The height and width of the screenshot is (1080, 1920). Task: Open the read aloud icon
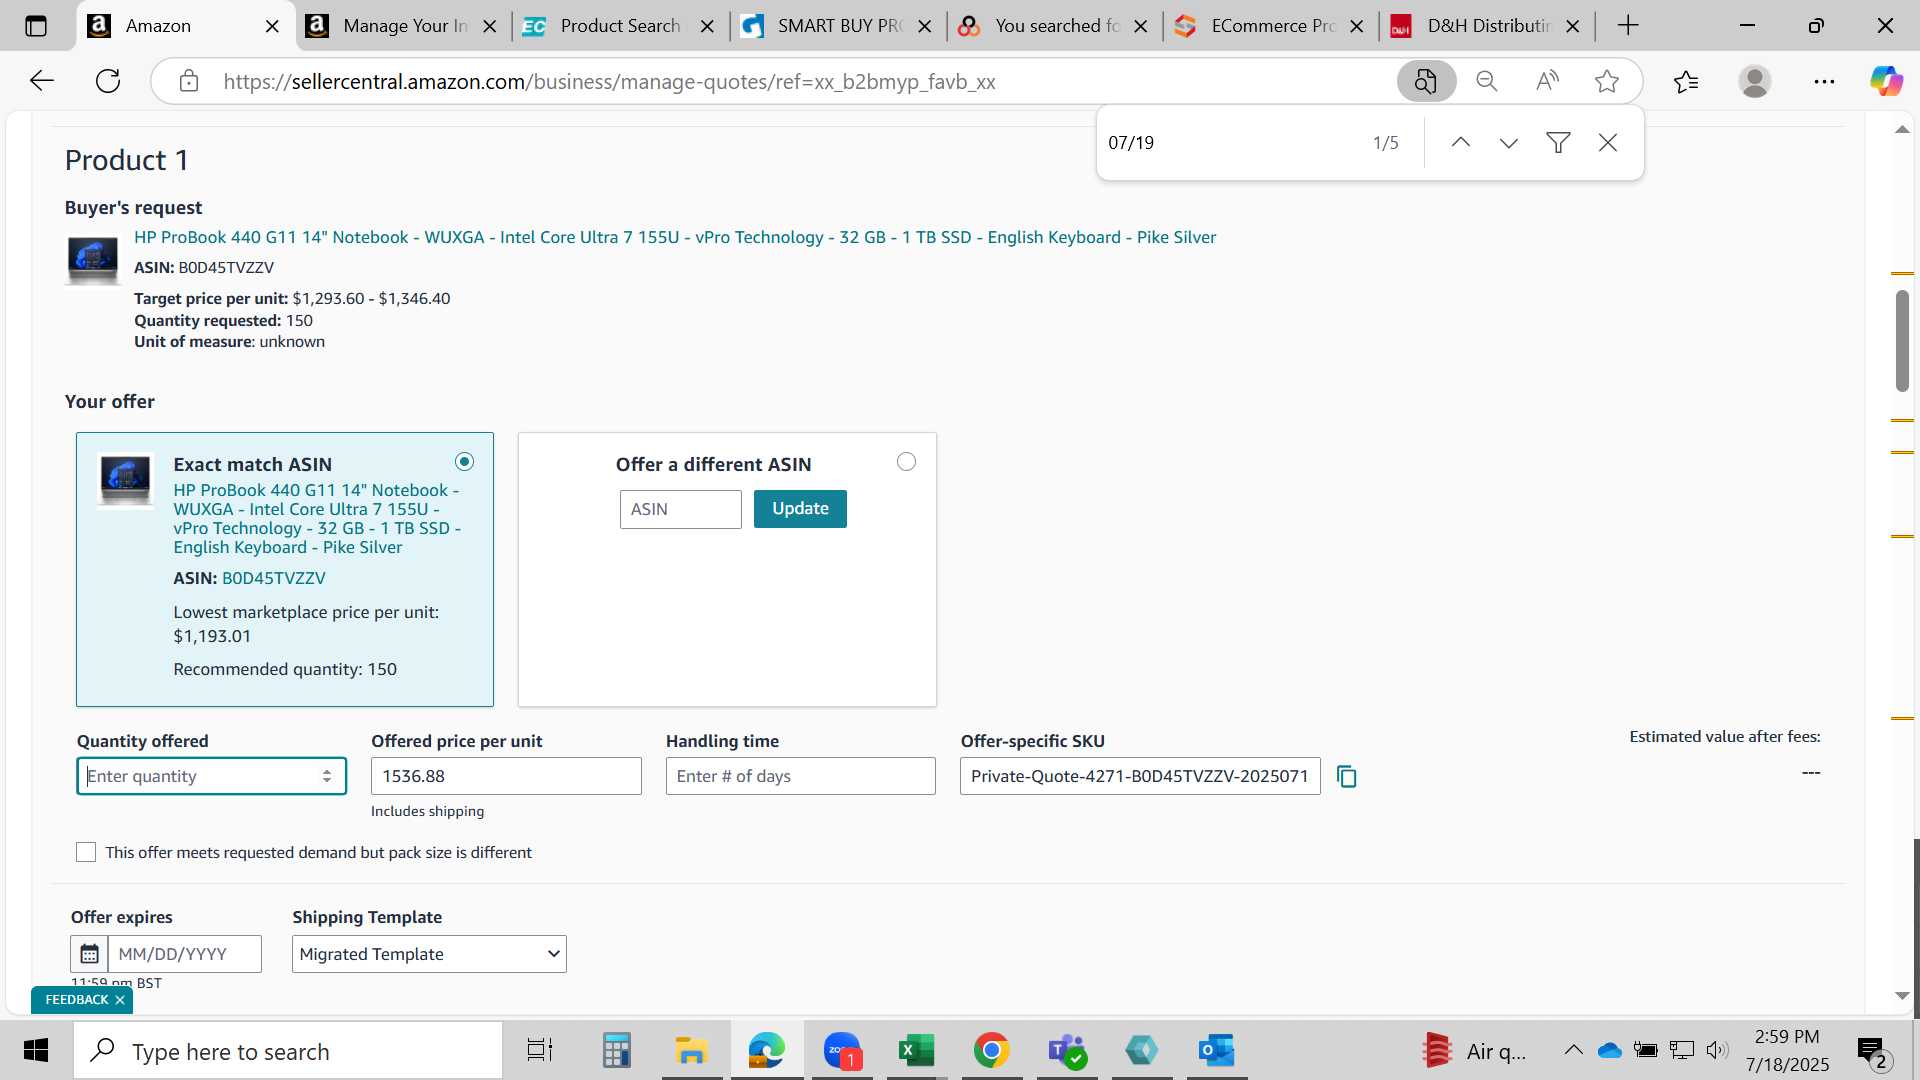point(1547,81)
